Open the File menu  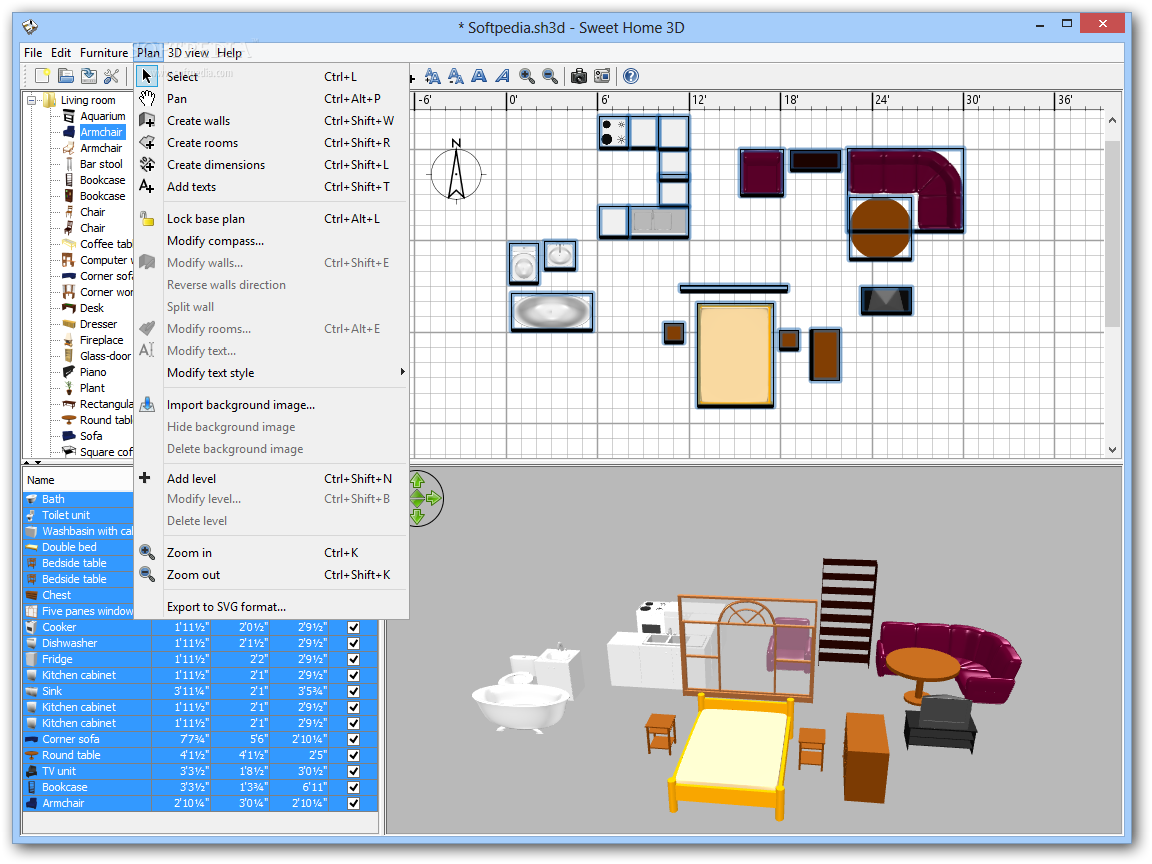33,53
